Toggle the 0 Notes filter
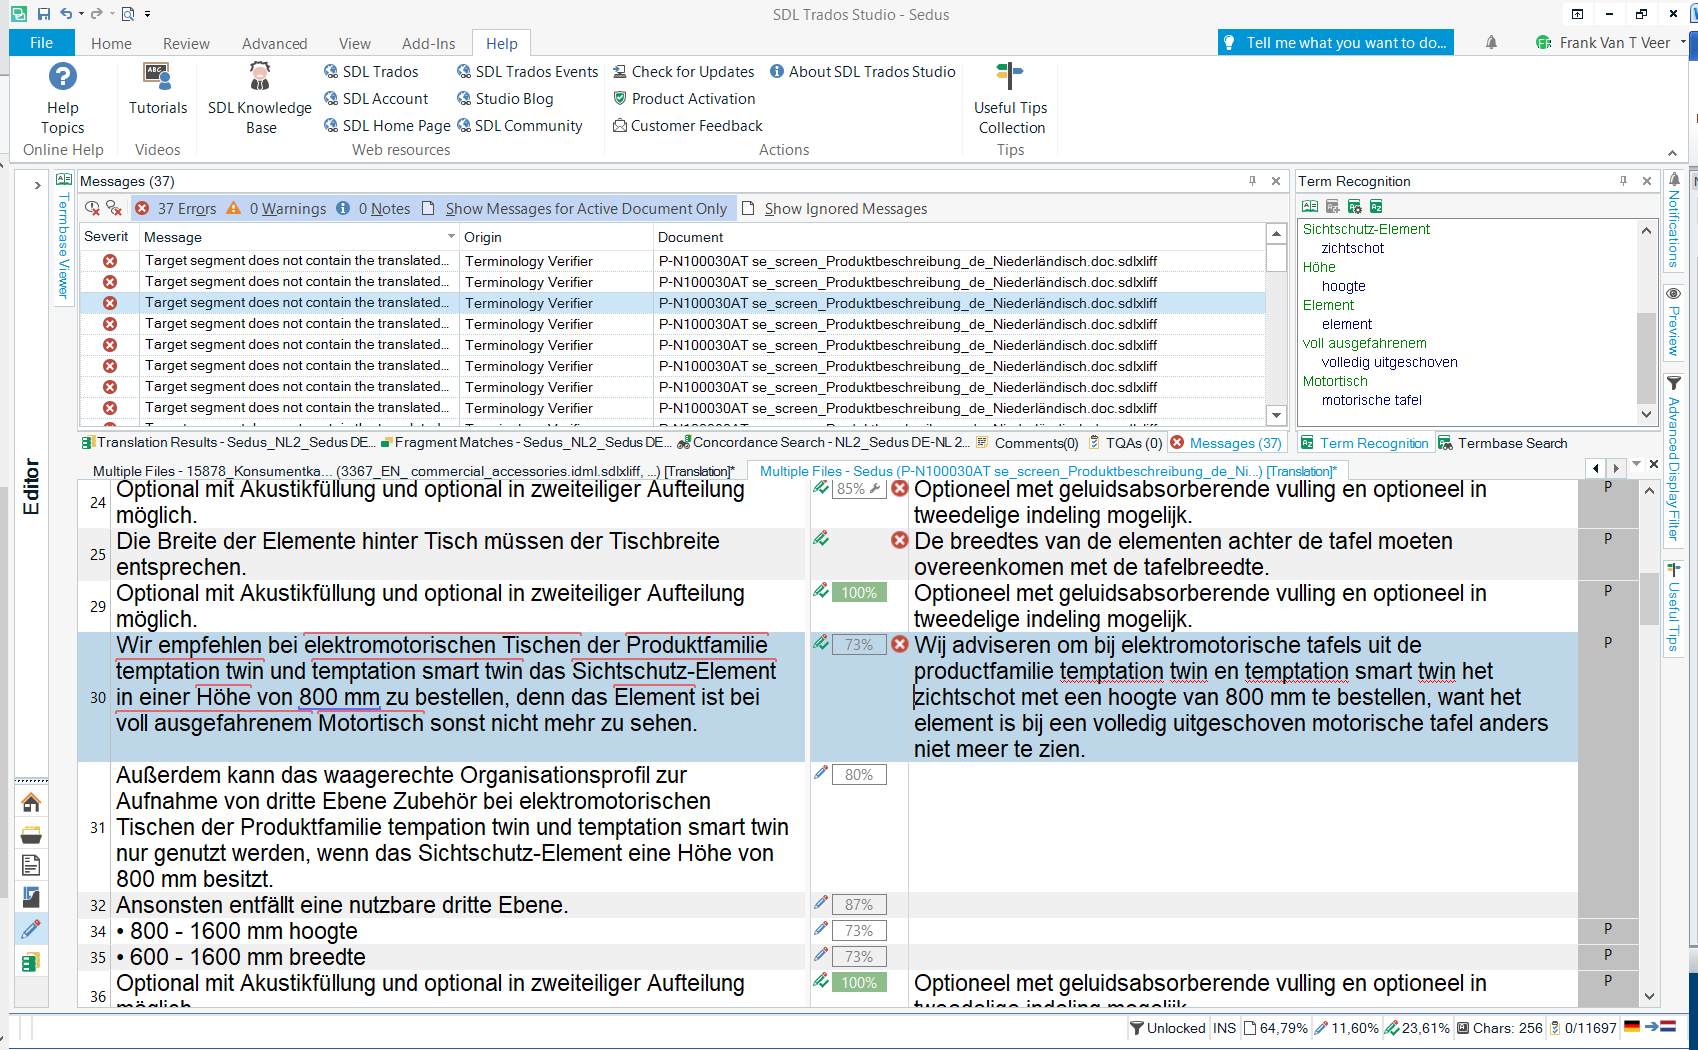The width and height of the screenshot is (1698, 1050). pos(373,208)
